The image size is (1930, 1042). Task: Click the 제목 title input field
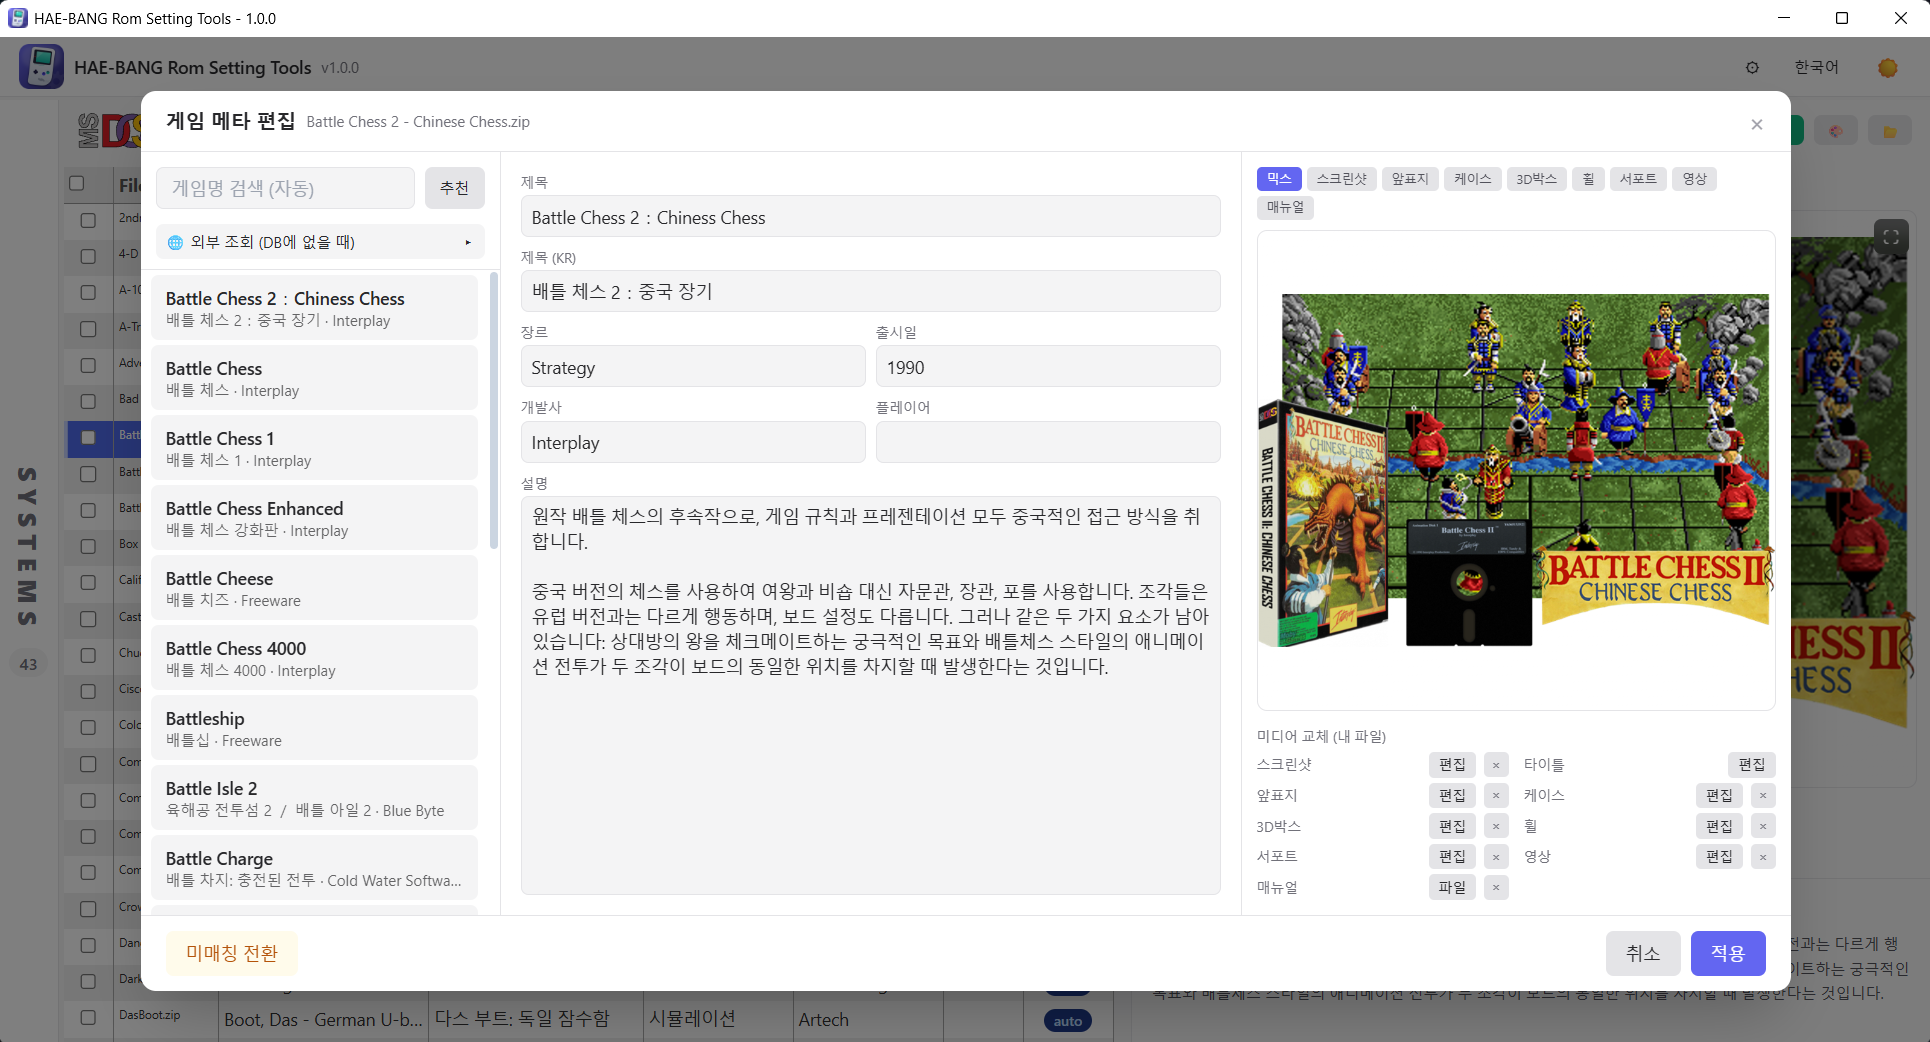point(870,217)
